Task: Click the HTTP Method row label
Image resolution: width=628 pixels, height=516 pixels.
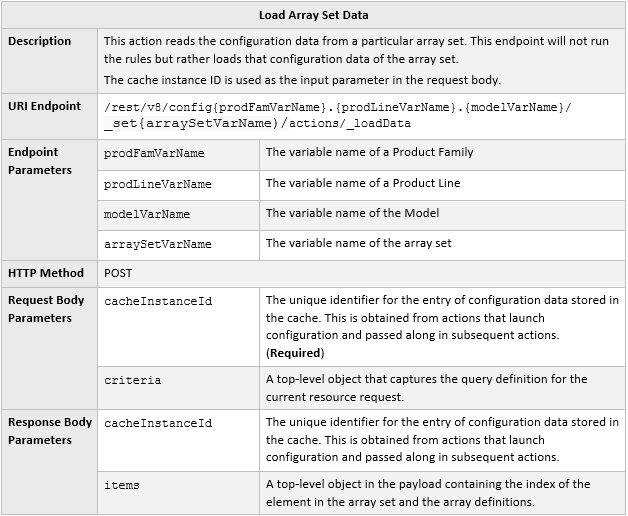Action: point(46,272)
